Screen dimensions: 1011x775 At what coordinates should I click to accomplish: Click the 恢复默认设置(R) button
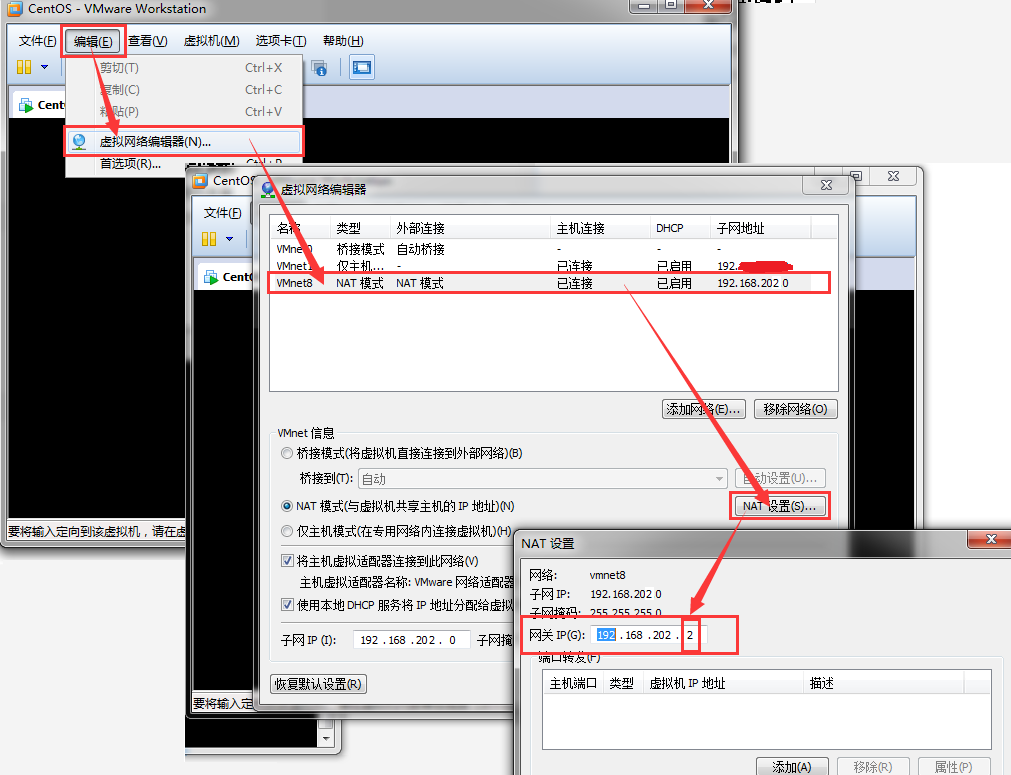[x=319, y=684]
